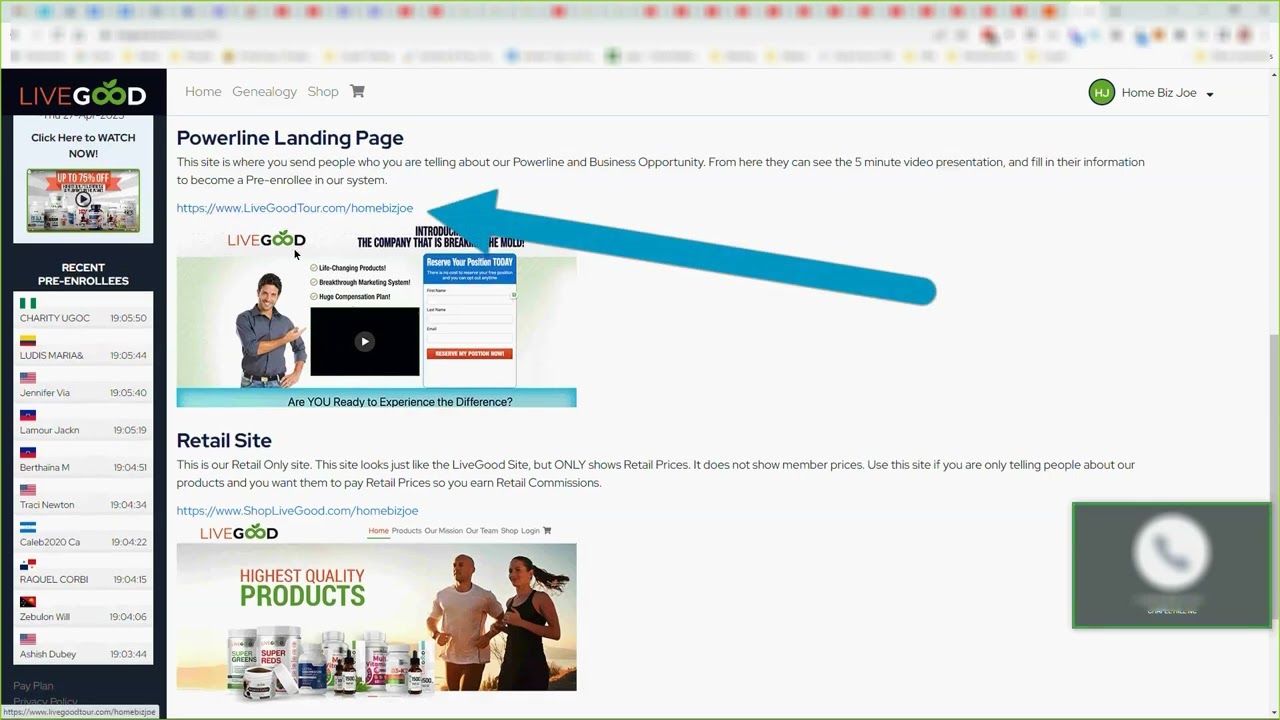The height and width of the screenshot is (720, 1280).
Task: Select pre-enrollee name "Lamour Jackn"
Action: [x=50, y=430]
